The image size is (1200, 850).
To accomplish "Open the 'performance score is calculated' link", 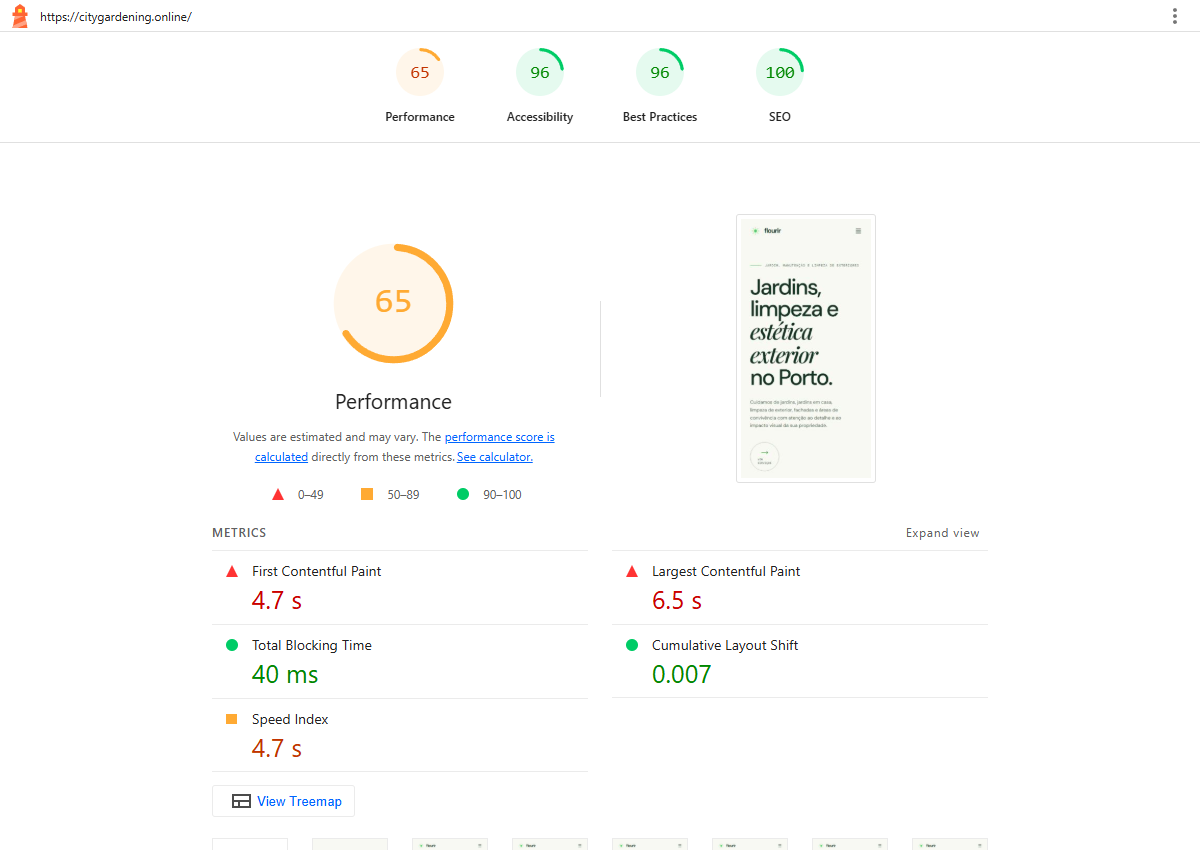I will click(x=405, y=447).
